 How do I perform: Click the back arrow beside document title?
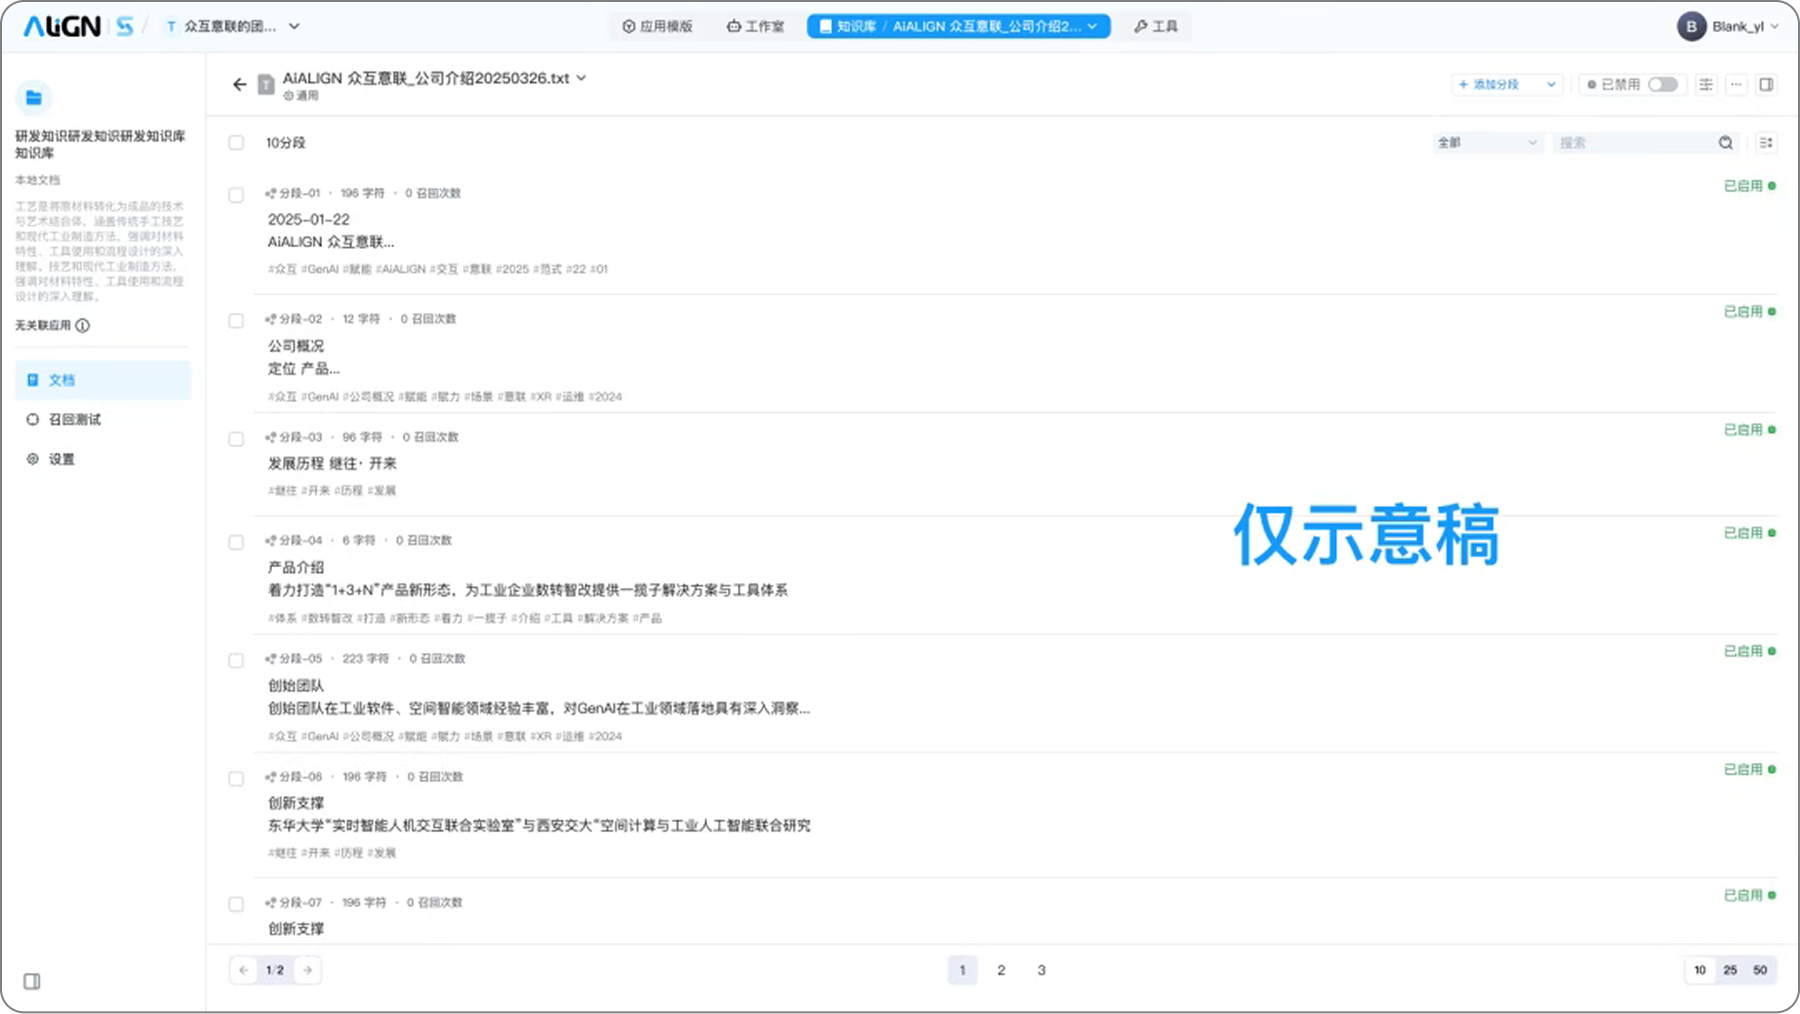[239, 85]
